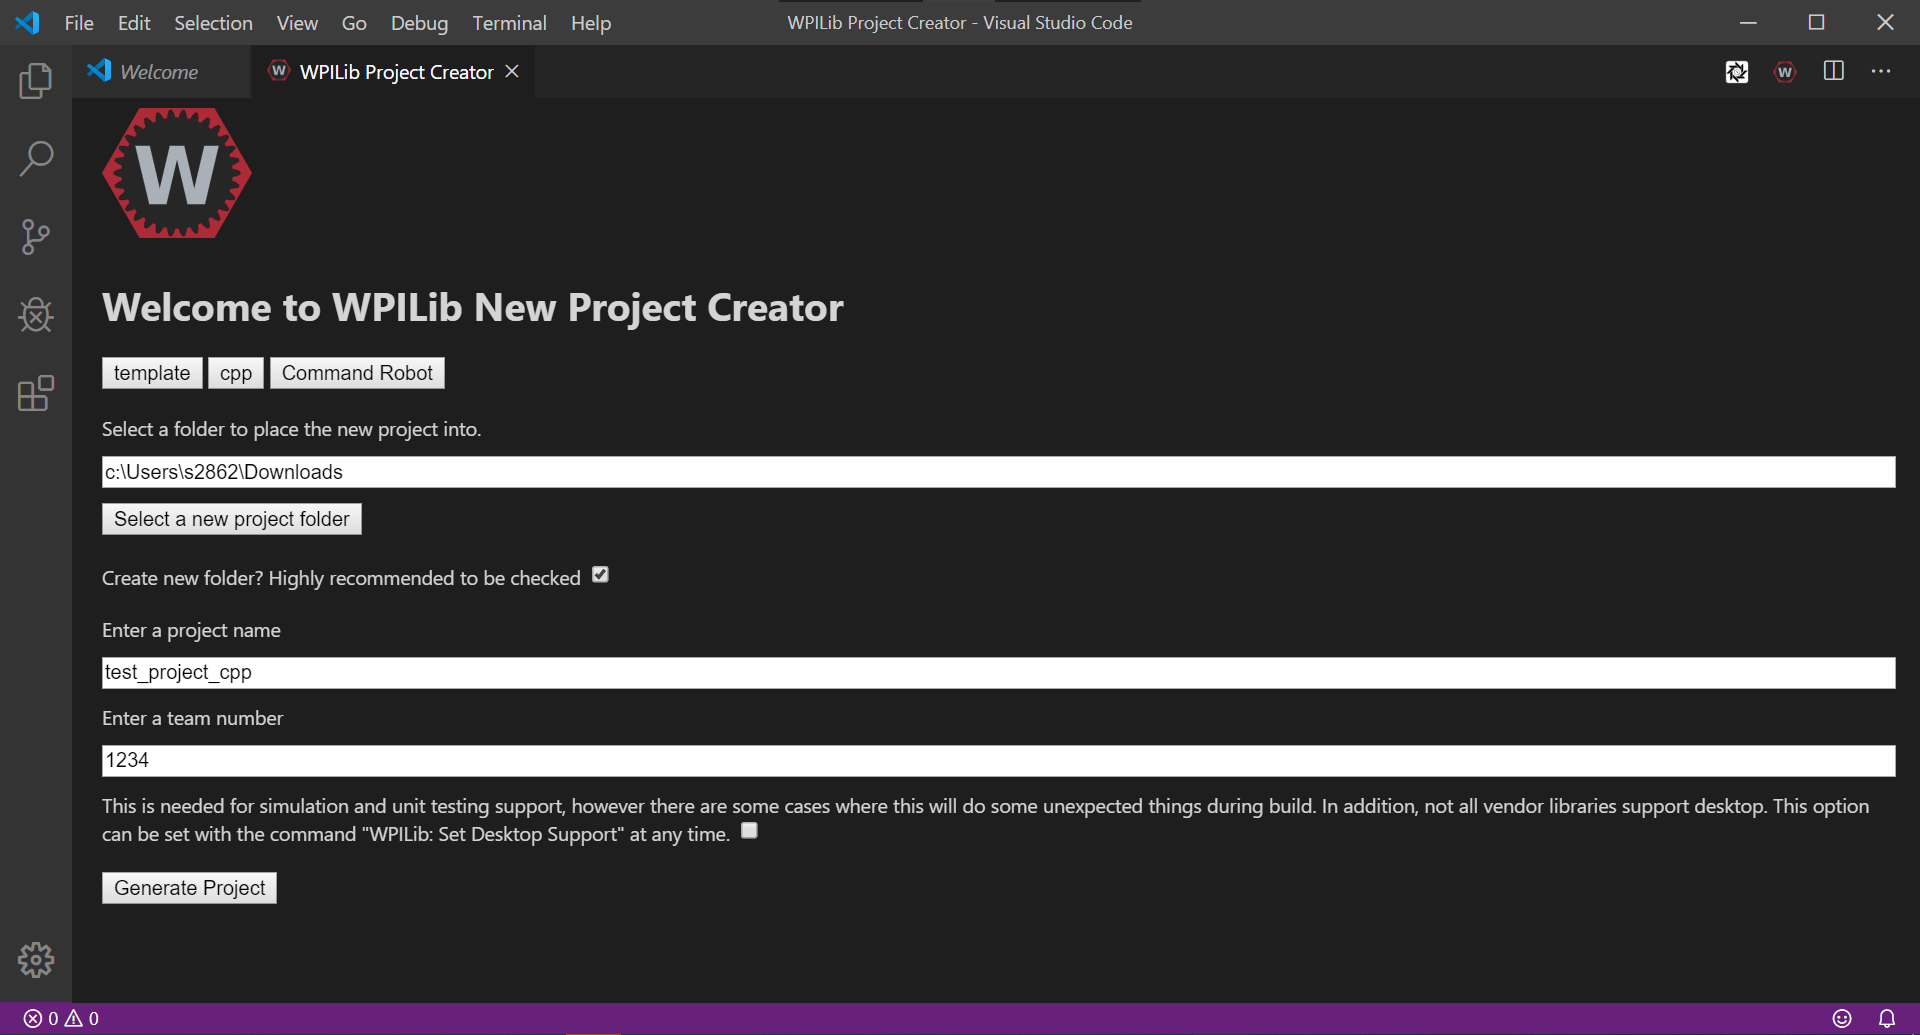Open the Debug view in activity bar

(36, 315)
